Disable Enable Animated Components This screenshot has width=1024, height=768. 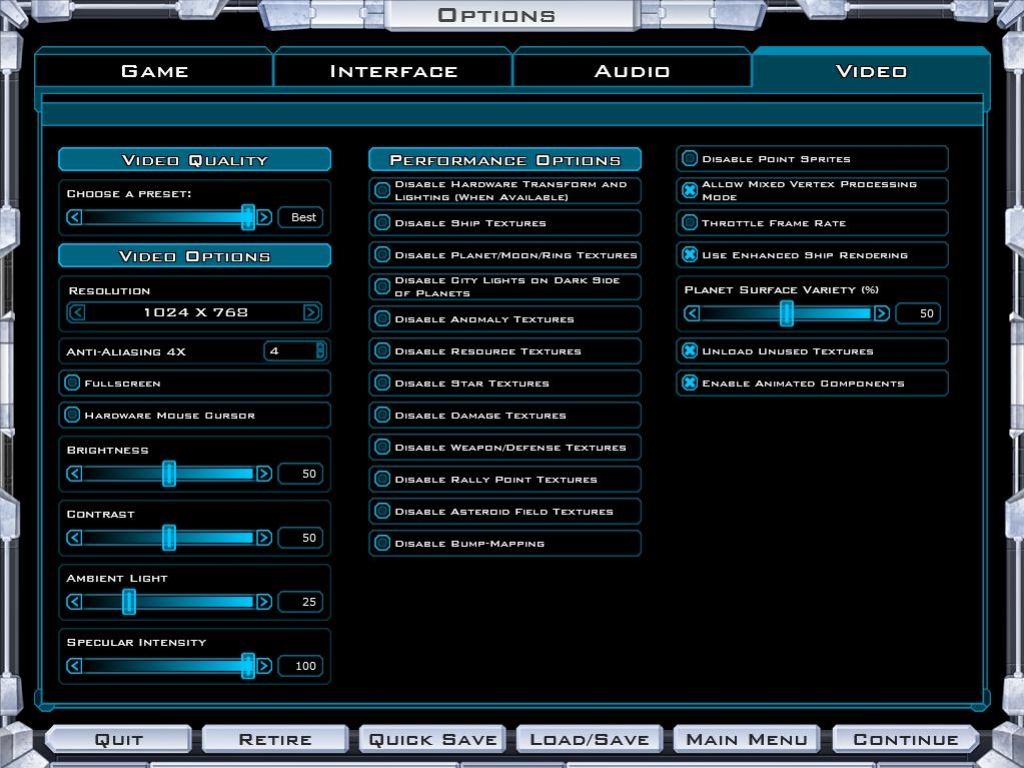690,383
